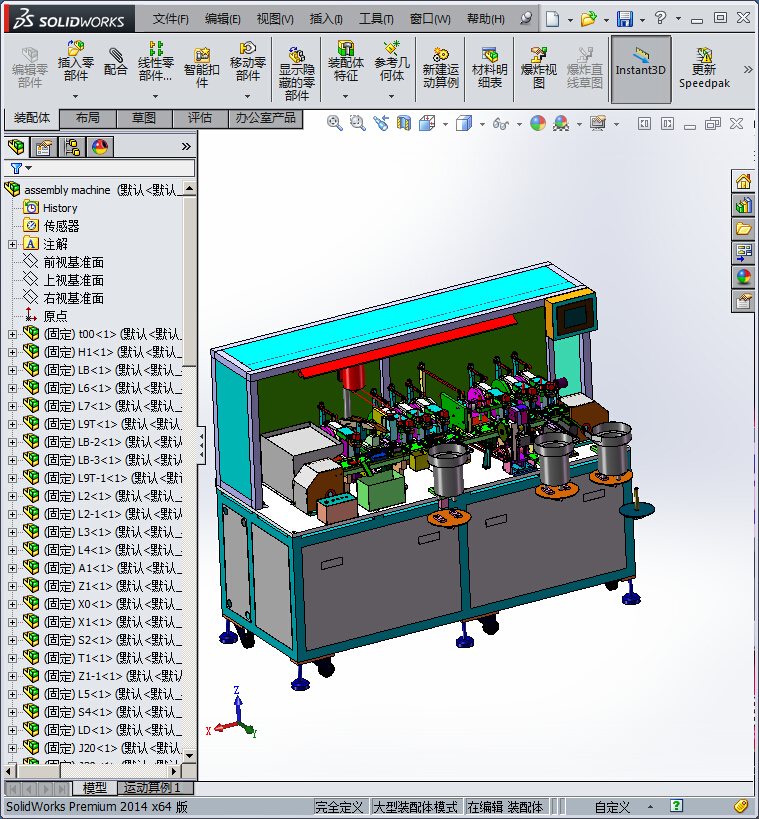
Task: Open the 运动算例1 tab
Action: tap(155, 788)
